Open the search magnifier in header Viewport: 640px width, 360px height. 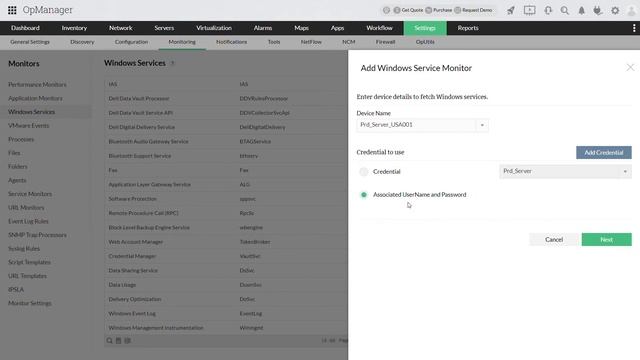pyautogui.click(x=564, y=11)
